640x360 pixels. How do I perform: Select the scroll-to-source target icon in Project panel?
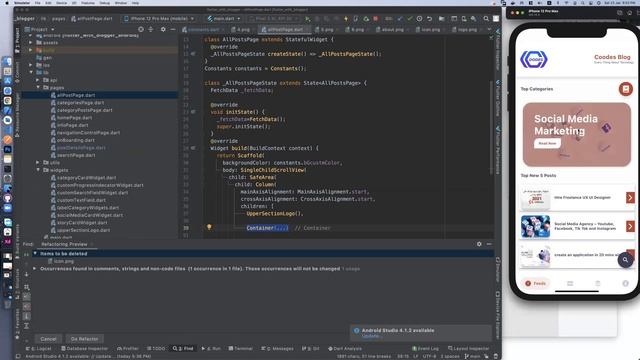(x=141, y=29)
